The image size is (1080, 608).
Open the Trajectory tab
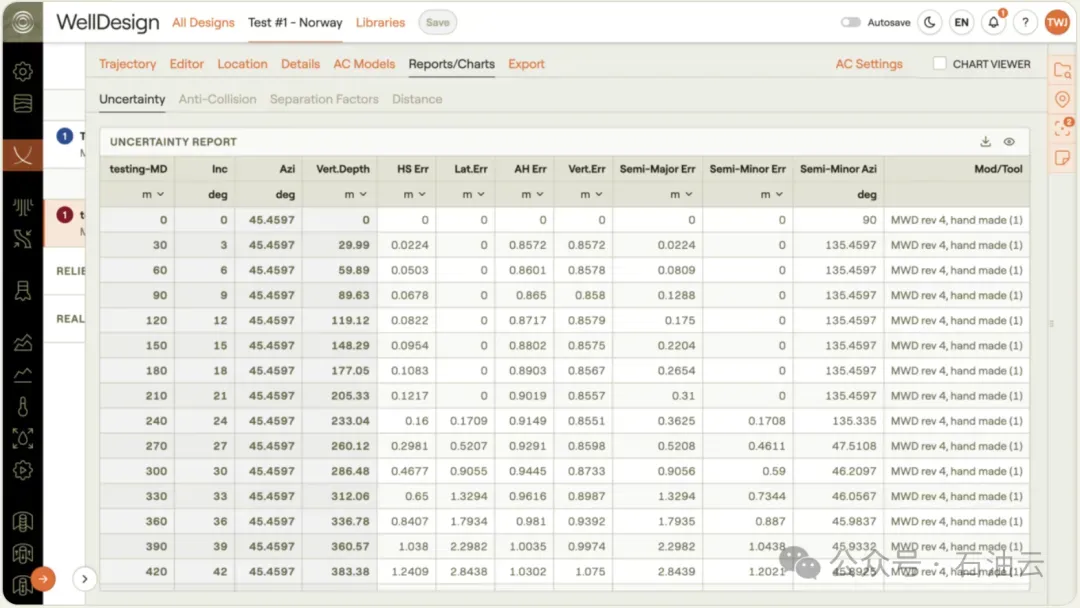pyautogui.click(x=127, y=63)
